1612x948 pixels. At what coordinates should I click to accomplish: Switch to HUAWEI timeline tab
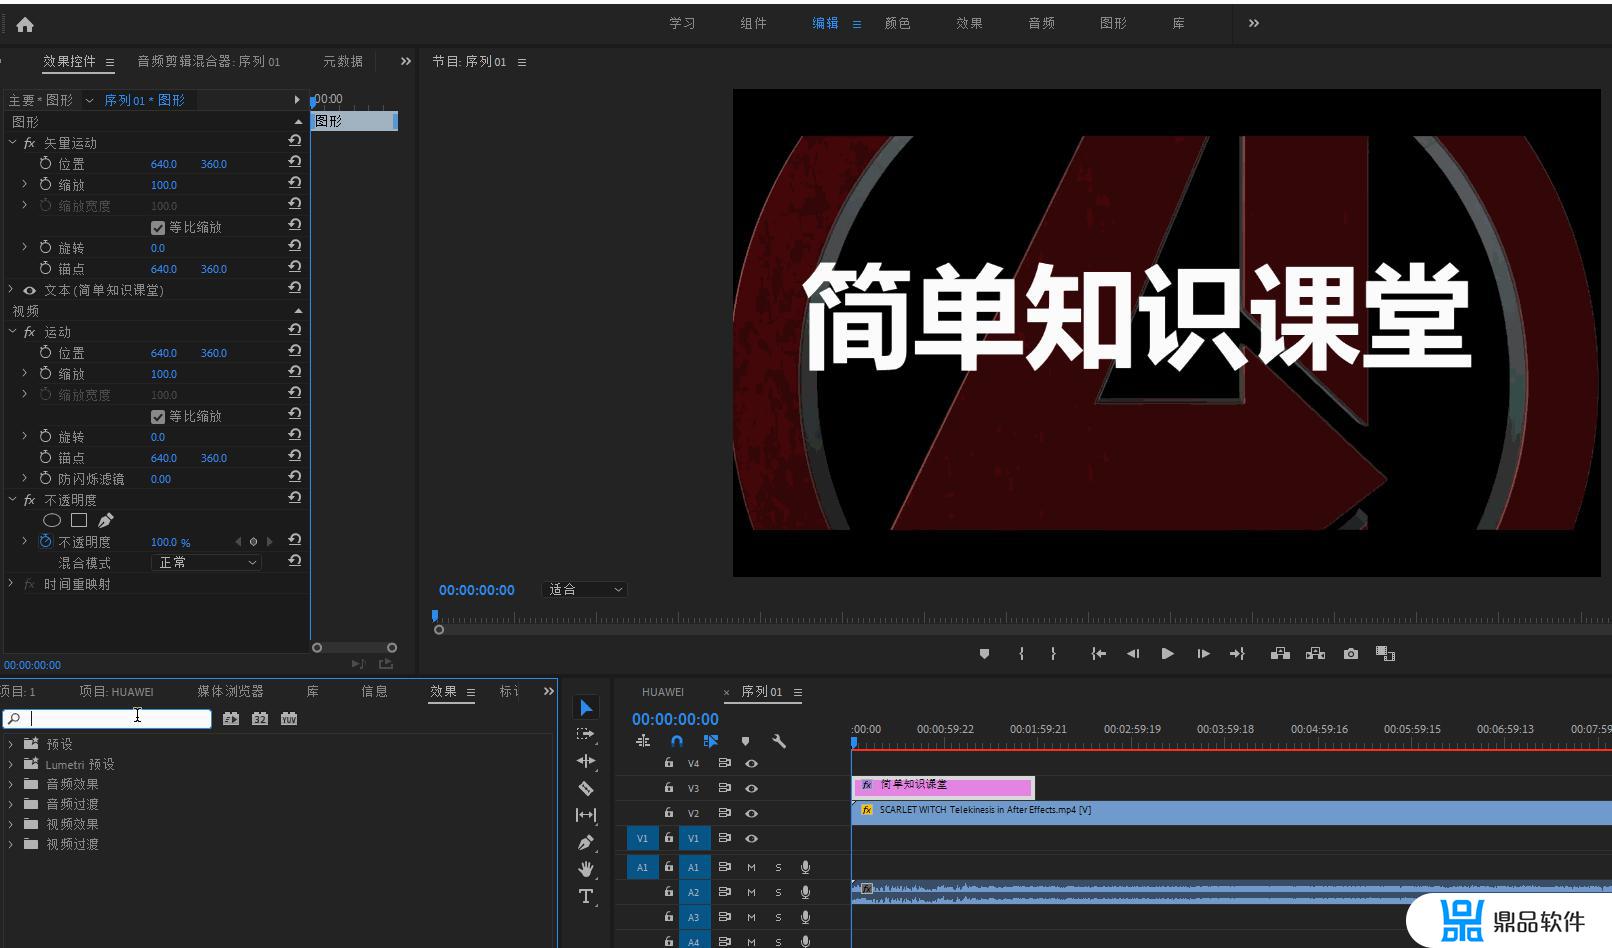tap(663, 692)
